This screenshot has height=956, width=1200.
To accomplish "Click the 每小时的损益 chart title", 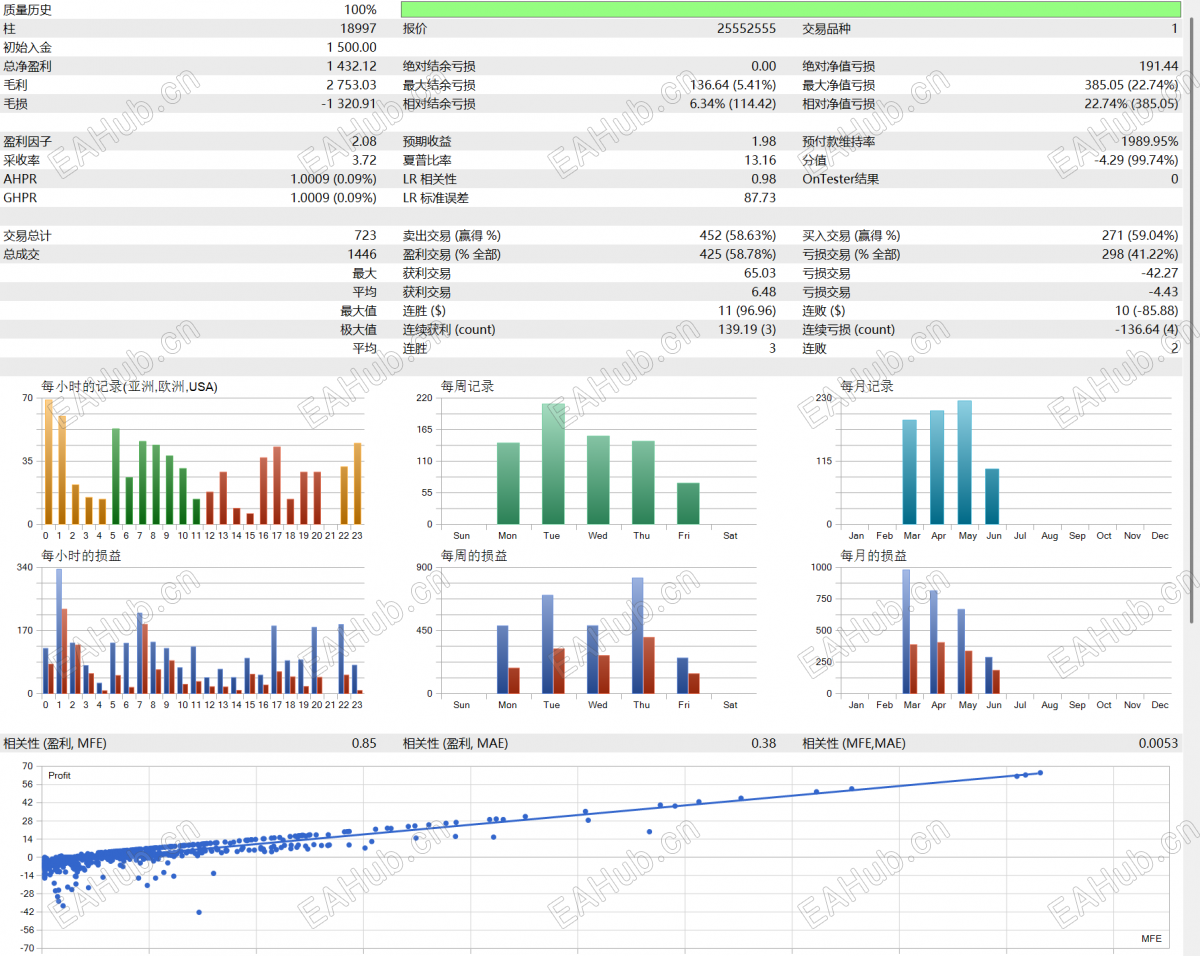I will tap(81, 556).
